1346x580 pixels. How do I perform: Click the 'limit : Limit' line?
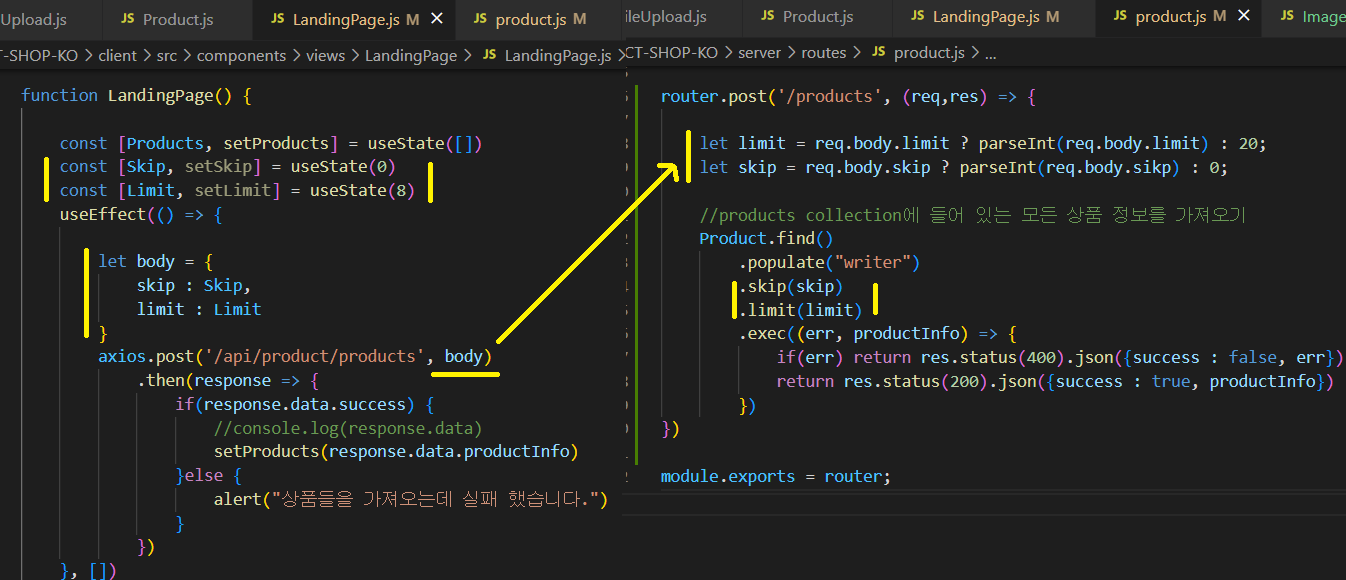click(x=199, y=309)
